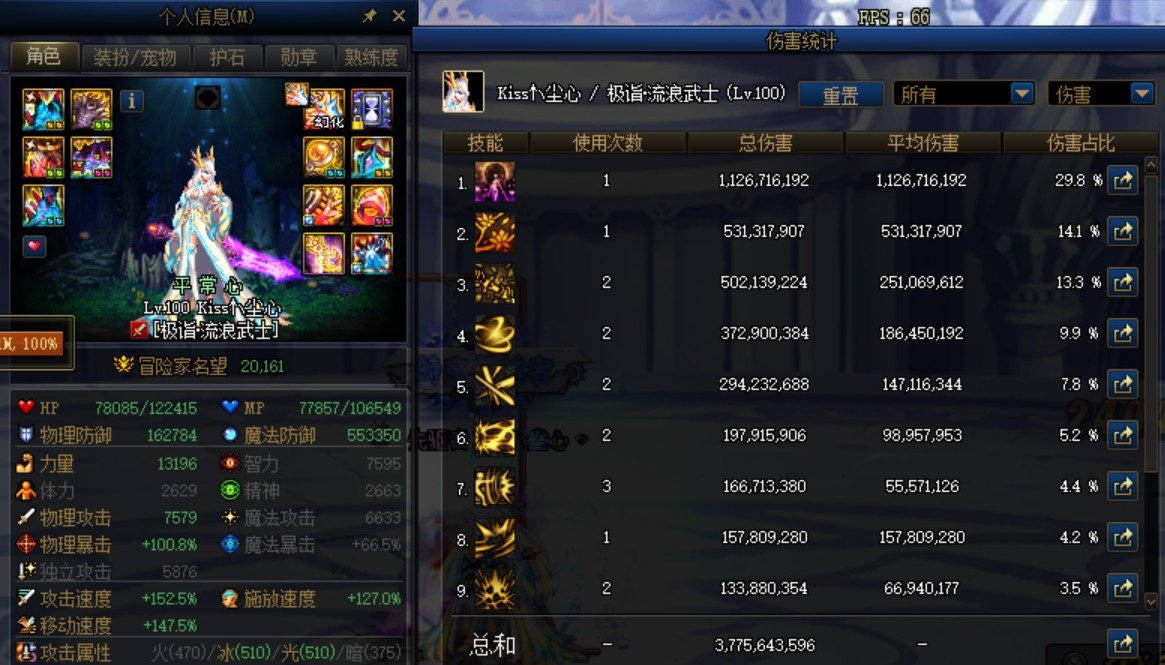Toggle the red checkbox beside 极诣·流浪武士
Viewport: 1165px width, 665px height.
[139, 329]
